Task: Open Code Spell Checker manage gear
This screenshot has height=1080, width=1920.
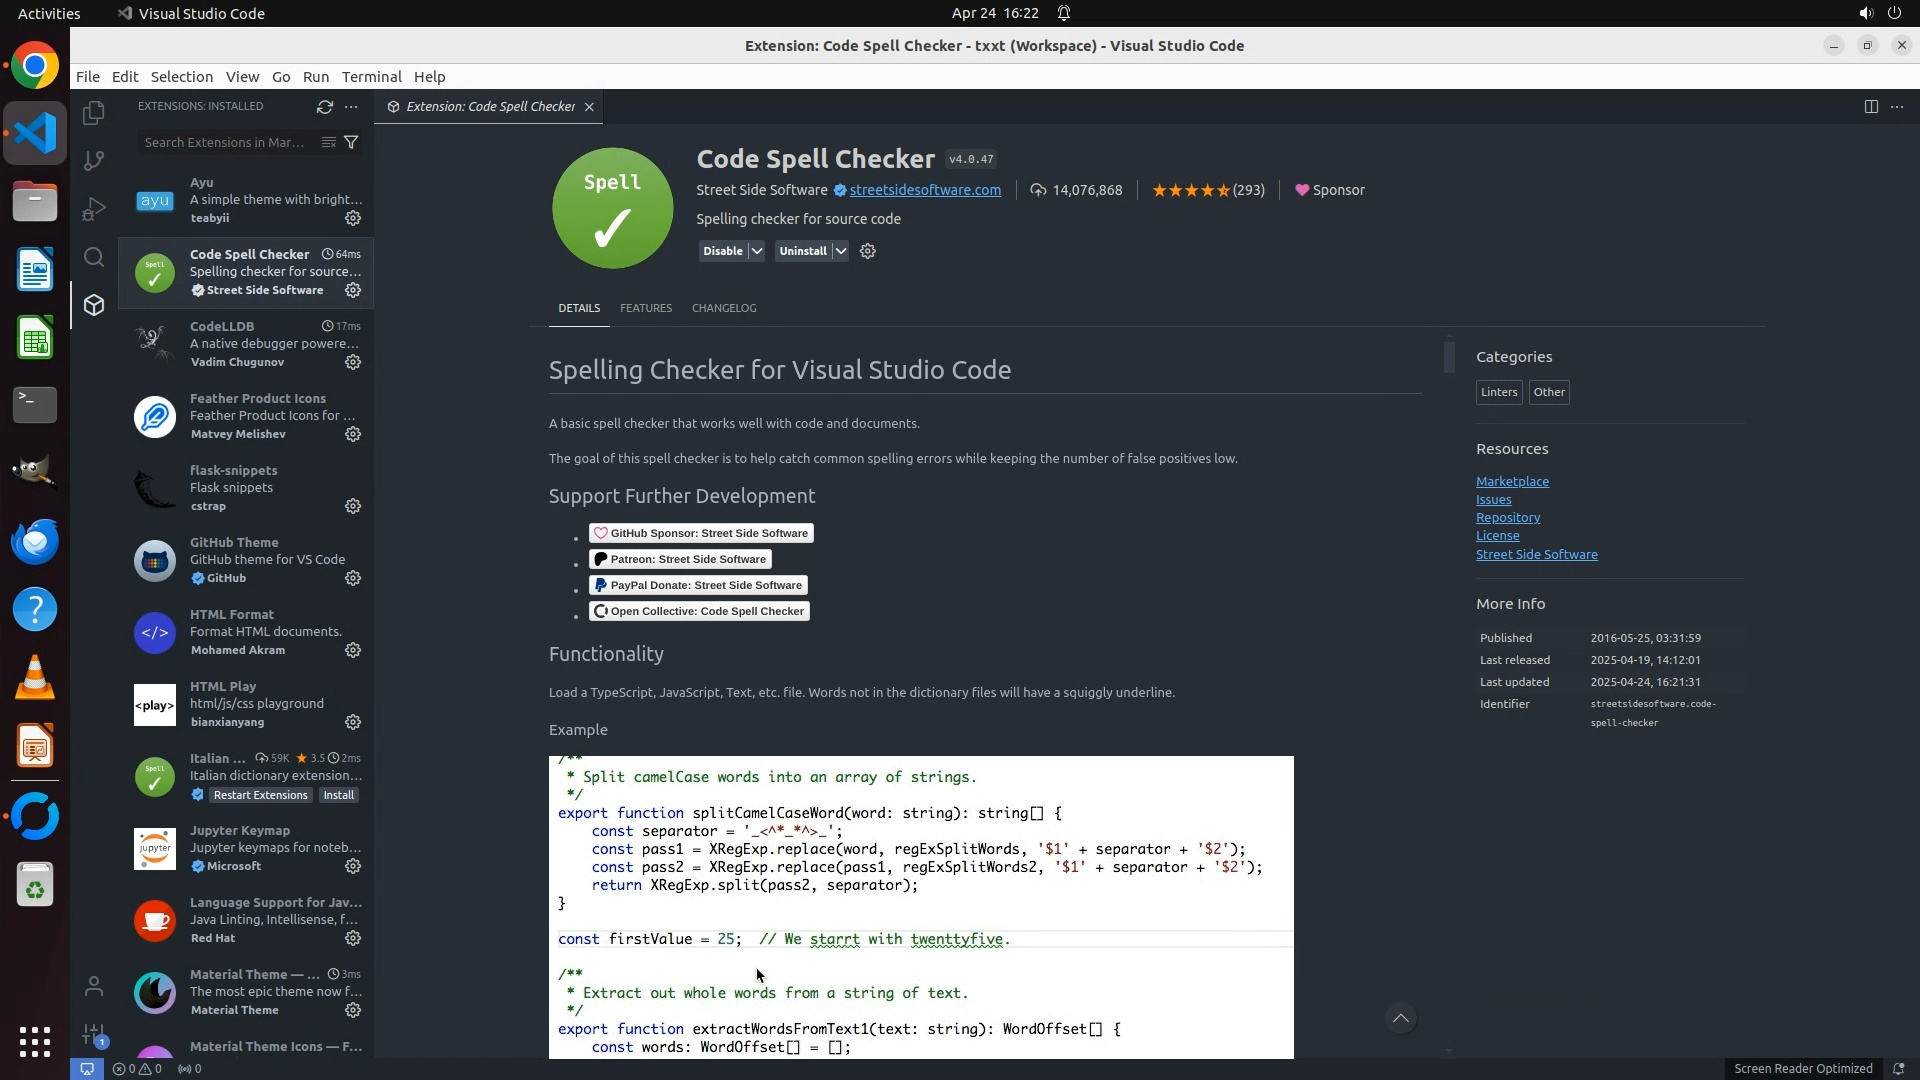Action: 353,290
